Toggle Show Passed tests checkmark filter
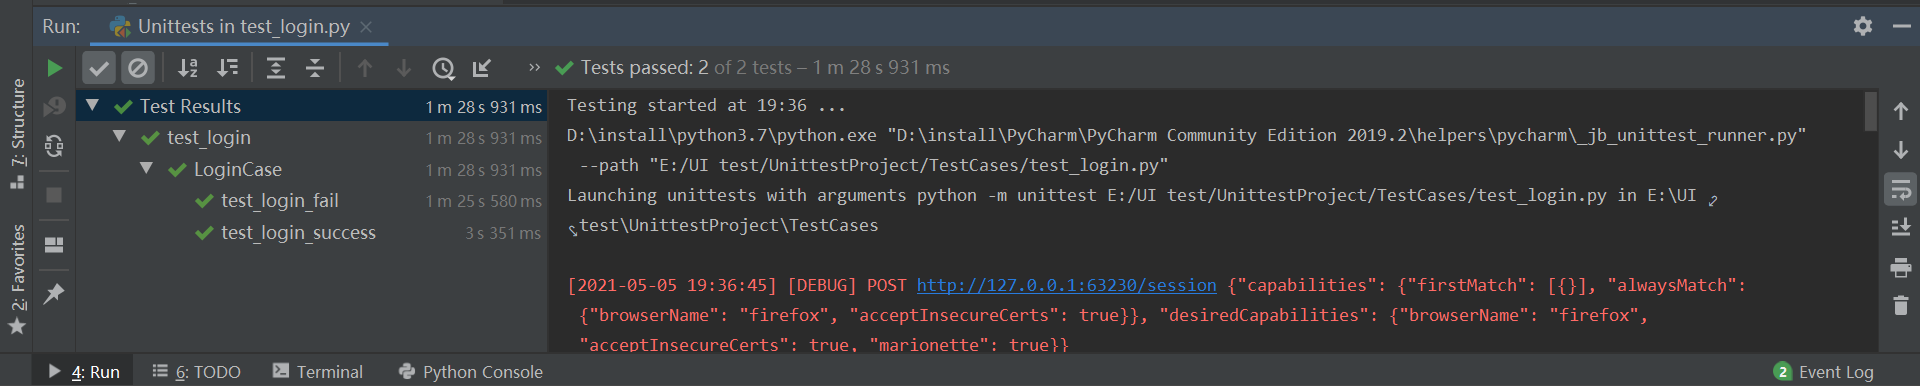Screen dimensions: 1920x386 coord(98,68)
